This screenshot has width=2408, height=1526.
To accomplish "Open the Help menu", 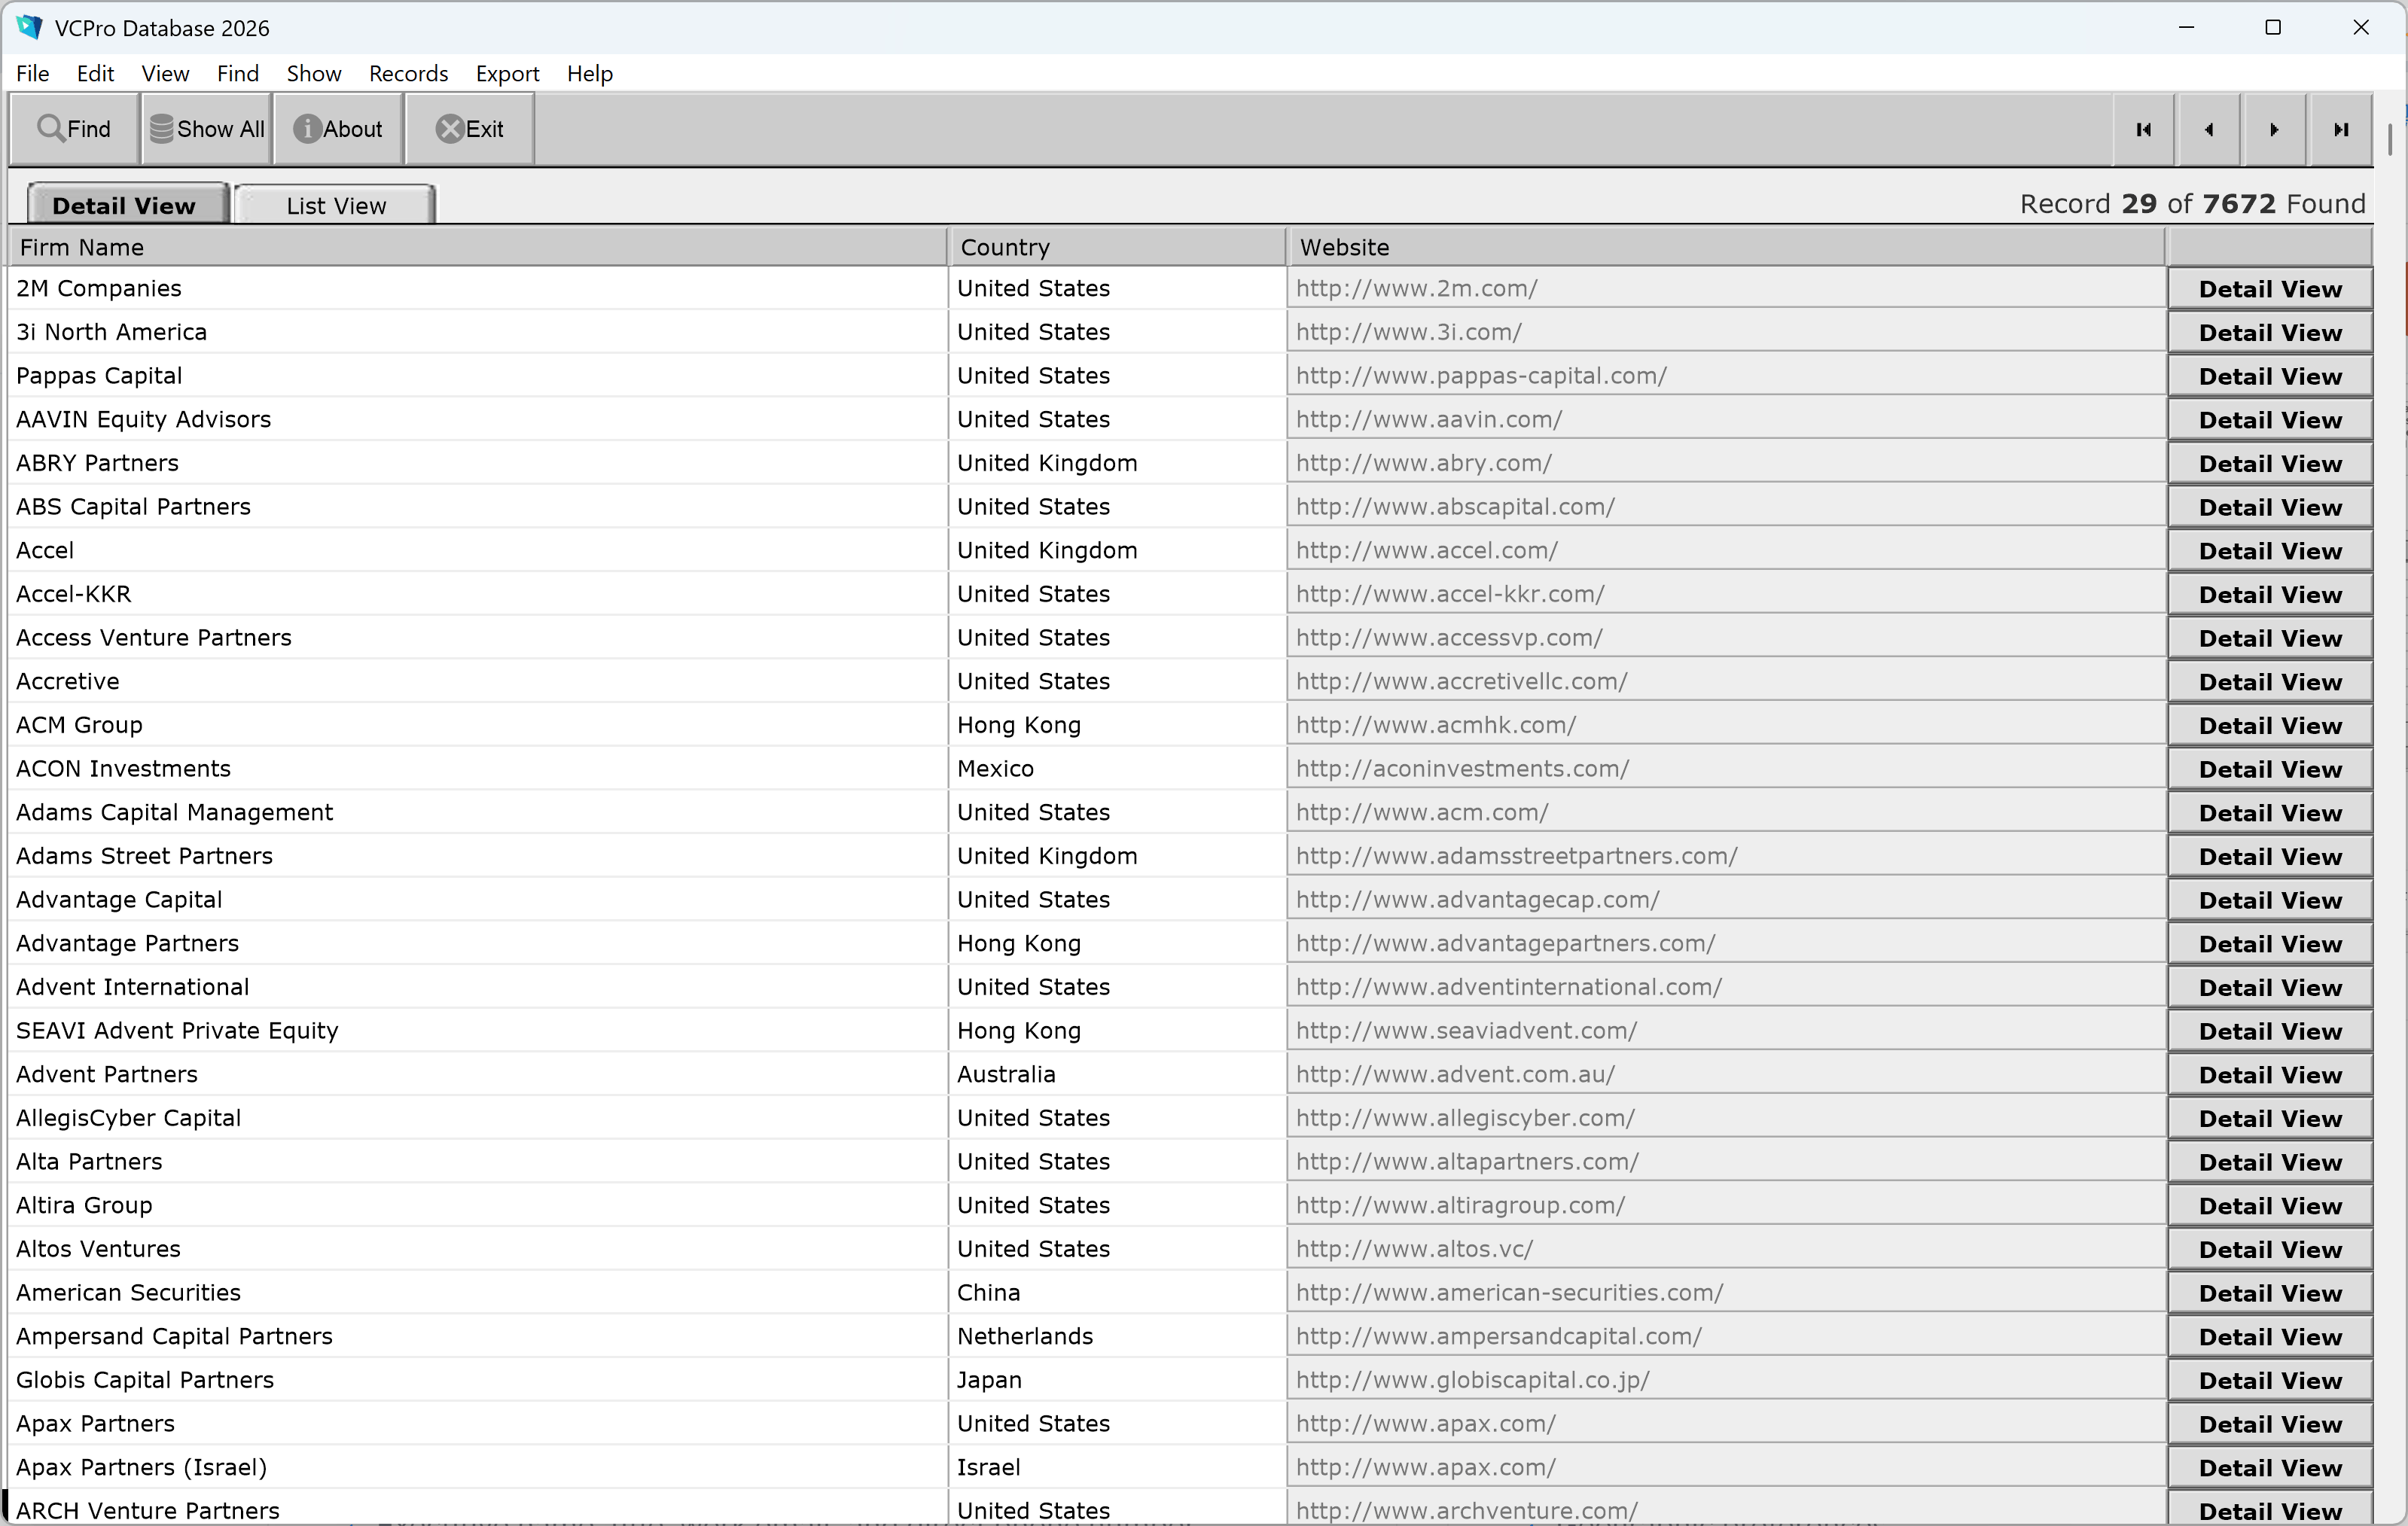I will [590, 73].
